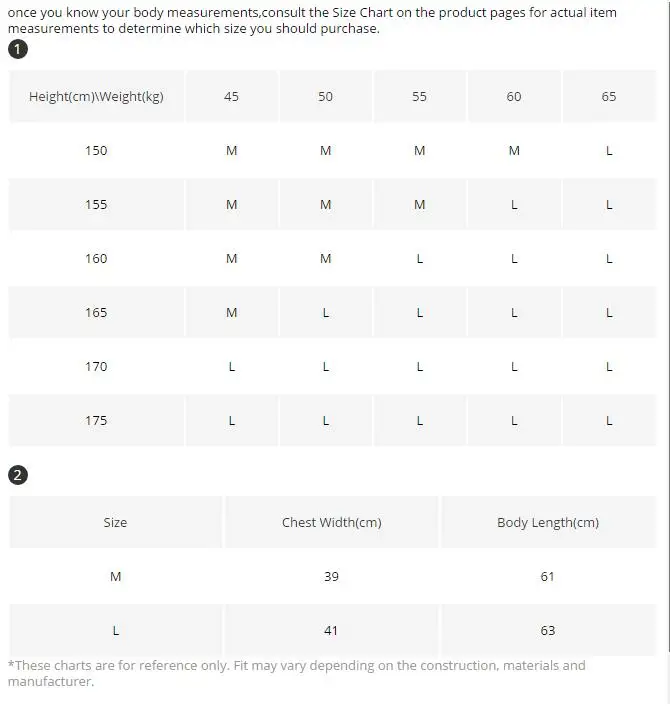Click the L cell for 160 cm, 55 kg
This screenshot has height=706, width=670.
(x=420, y=258)
